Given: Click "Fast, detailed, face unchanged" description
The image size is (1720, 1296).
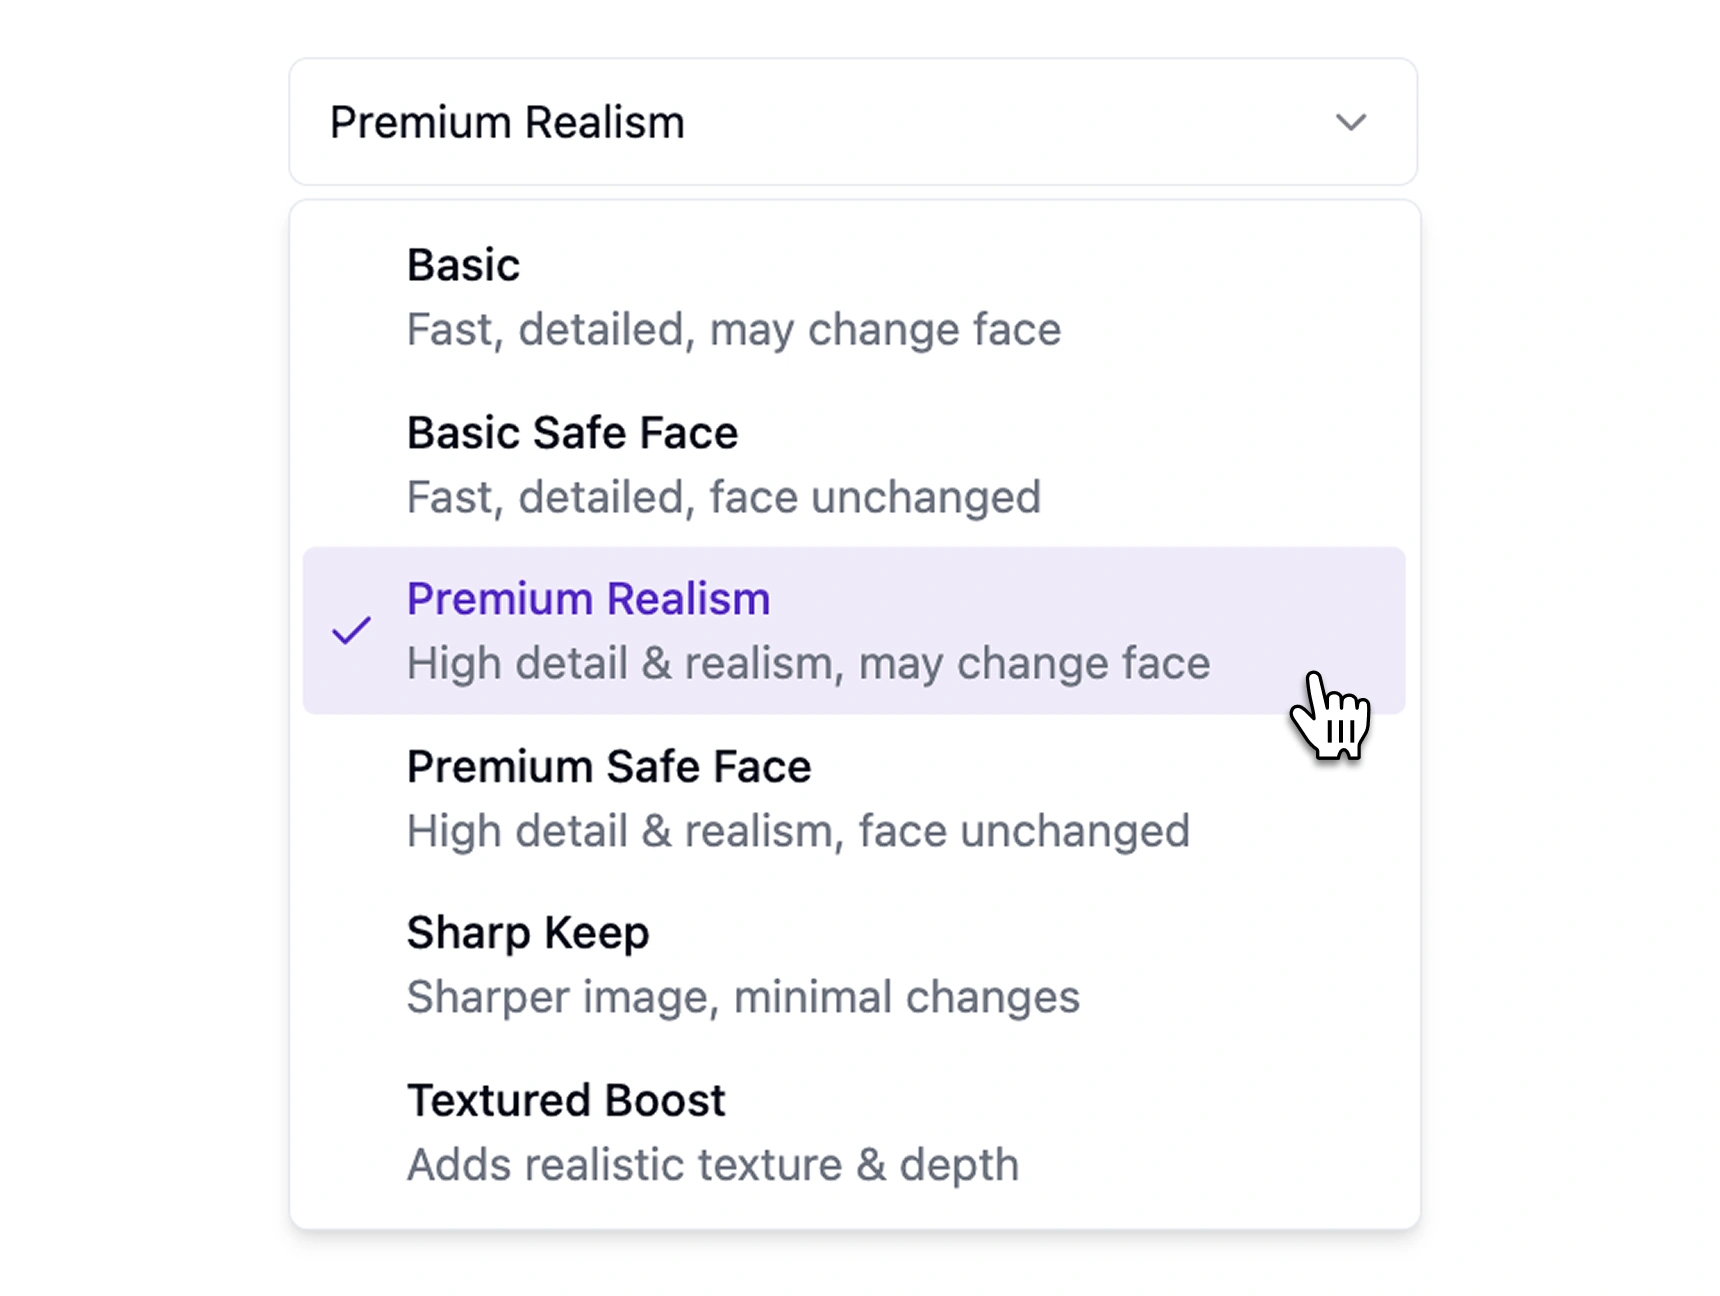Looking at the screenshot, I should 723,498.
